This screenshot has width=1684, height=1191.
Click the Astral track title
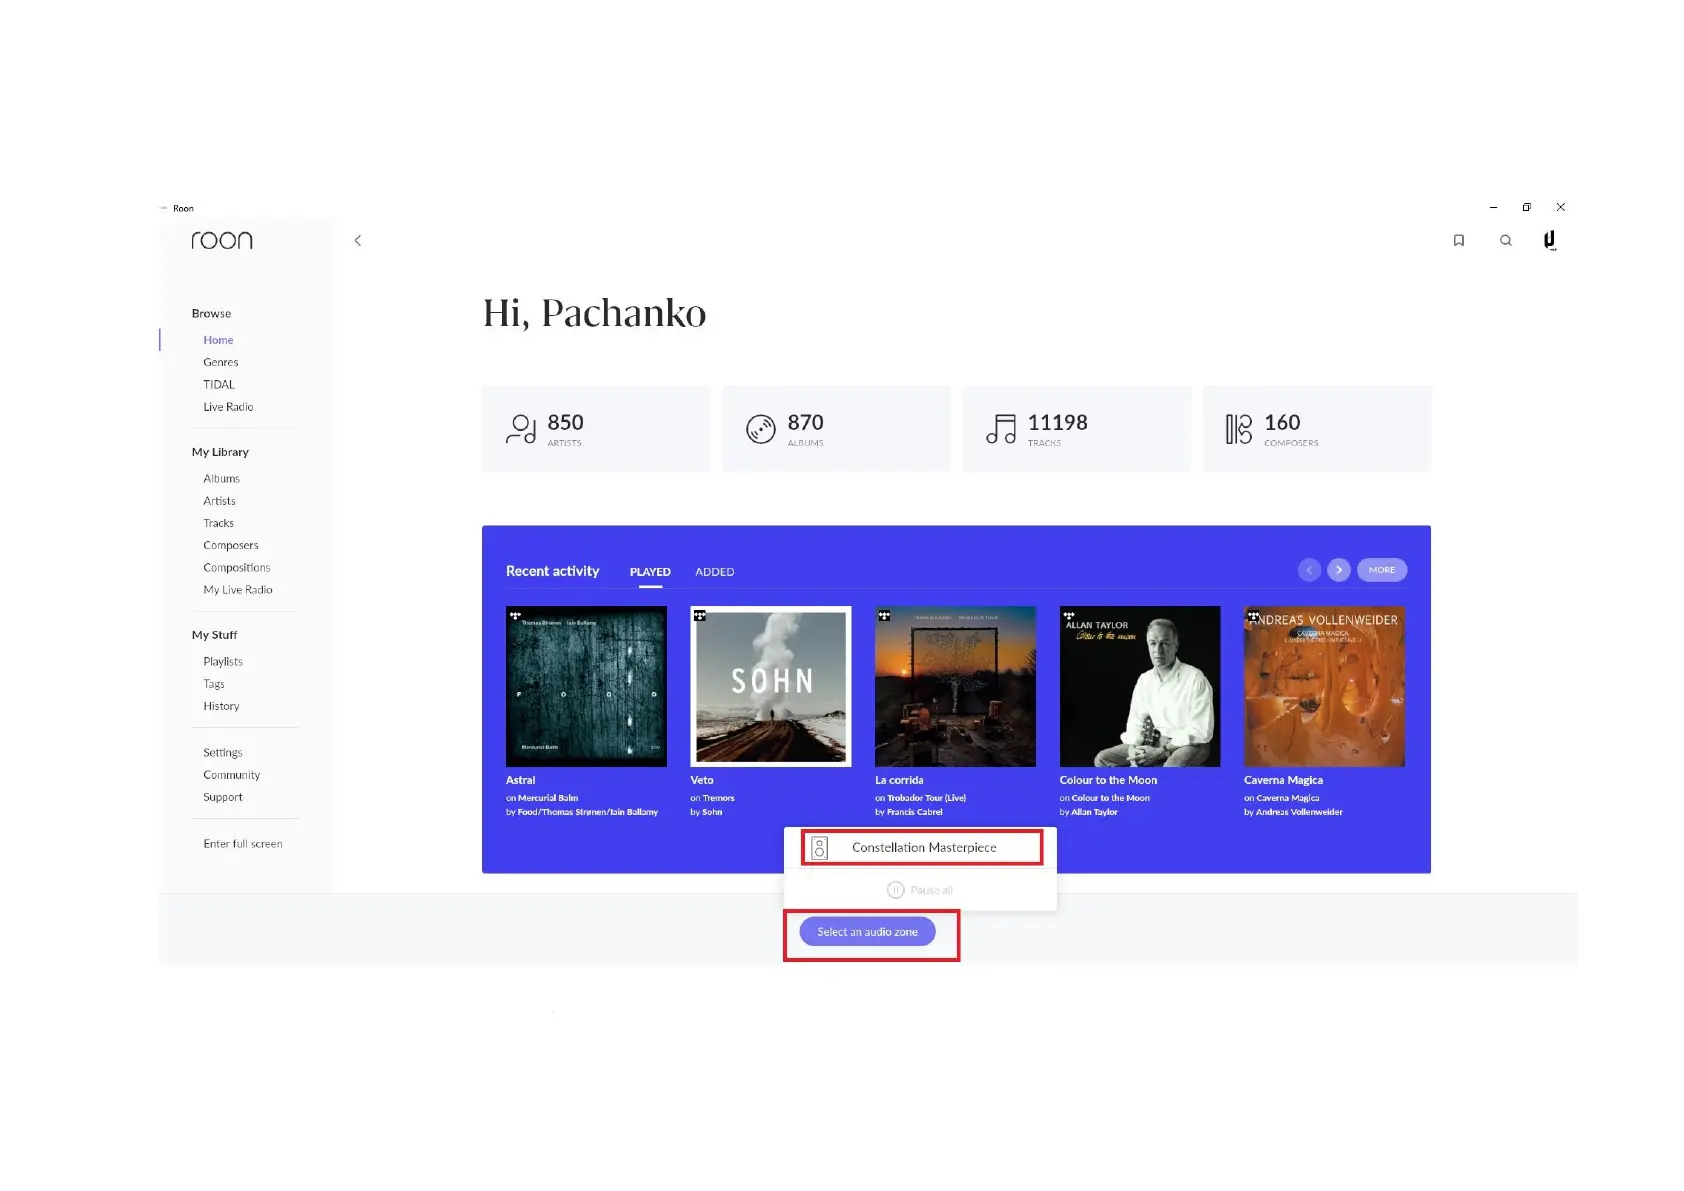click(x=521, y=781)
